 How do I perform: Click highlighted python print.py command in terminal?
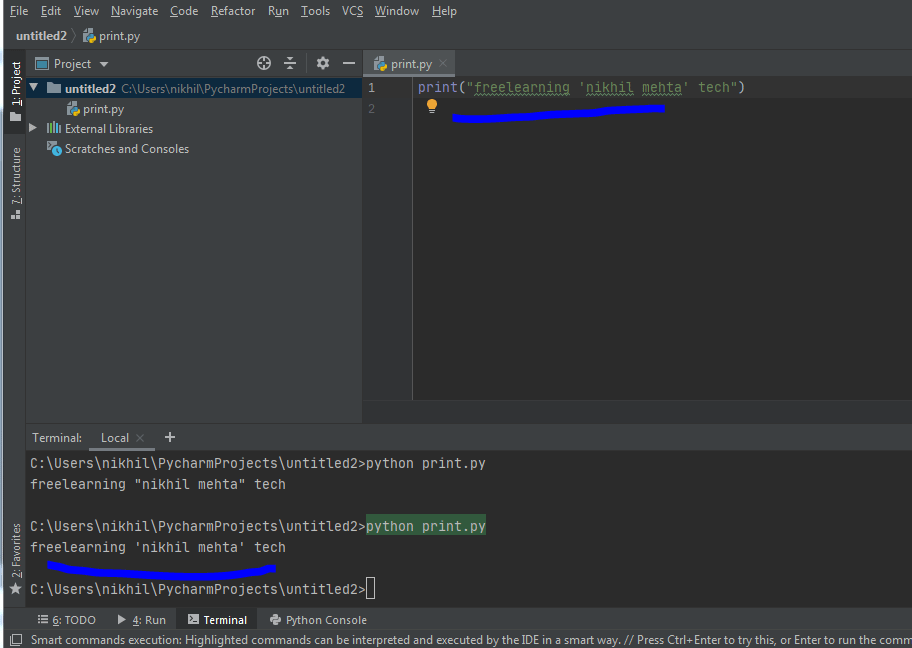tap(426, 526)
